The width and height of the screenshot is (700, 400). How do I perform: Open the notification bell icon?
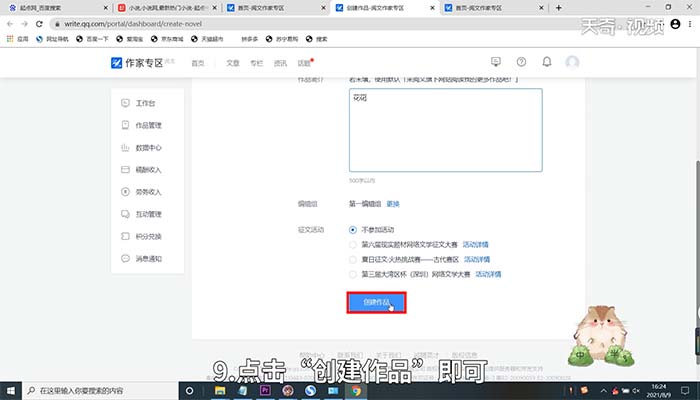pos(546,62)
